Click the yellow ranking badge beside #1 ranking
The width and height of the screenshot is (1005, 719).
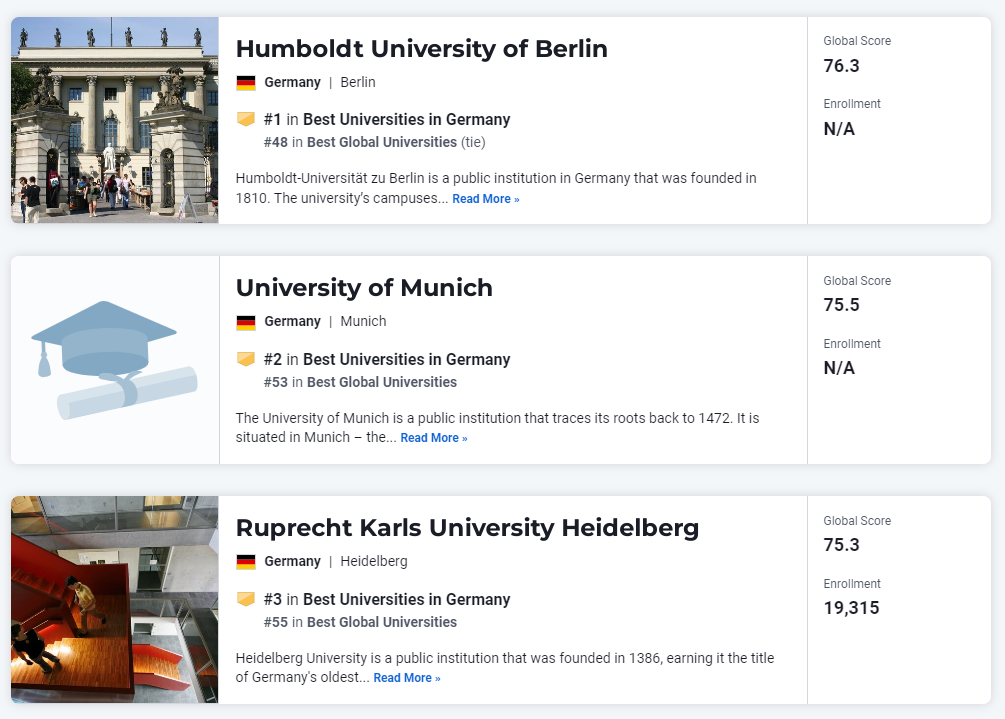[x=245, y=119]
